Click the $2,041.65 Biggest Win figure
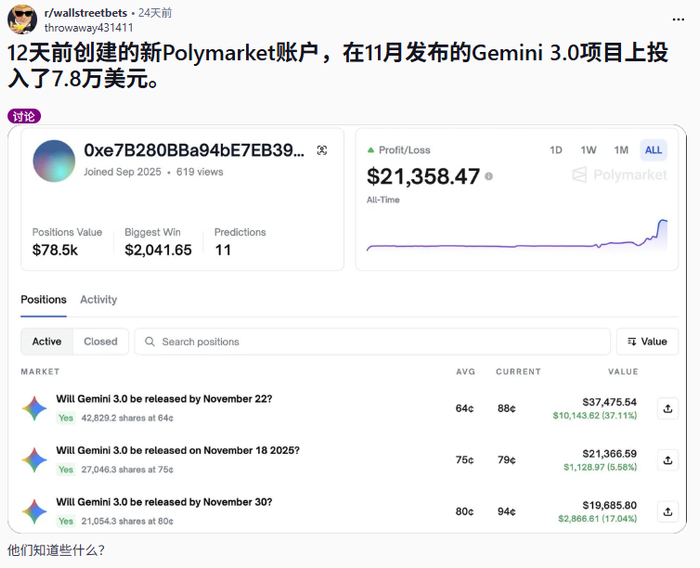The image size is (700, 568). coord(158,250)
